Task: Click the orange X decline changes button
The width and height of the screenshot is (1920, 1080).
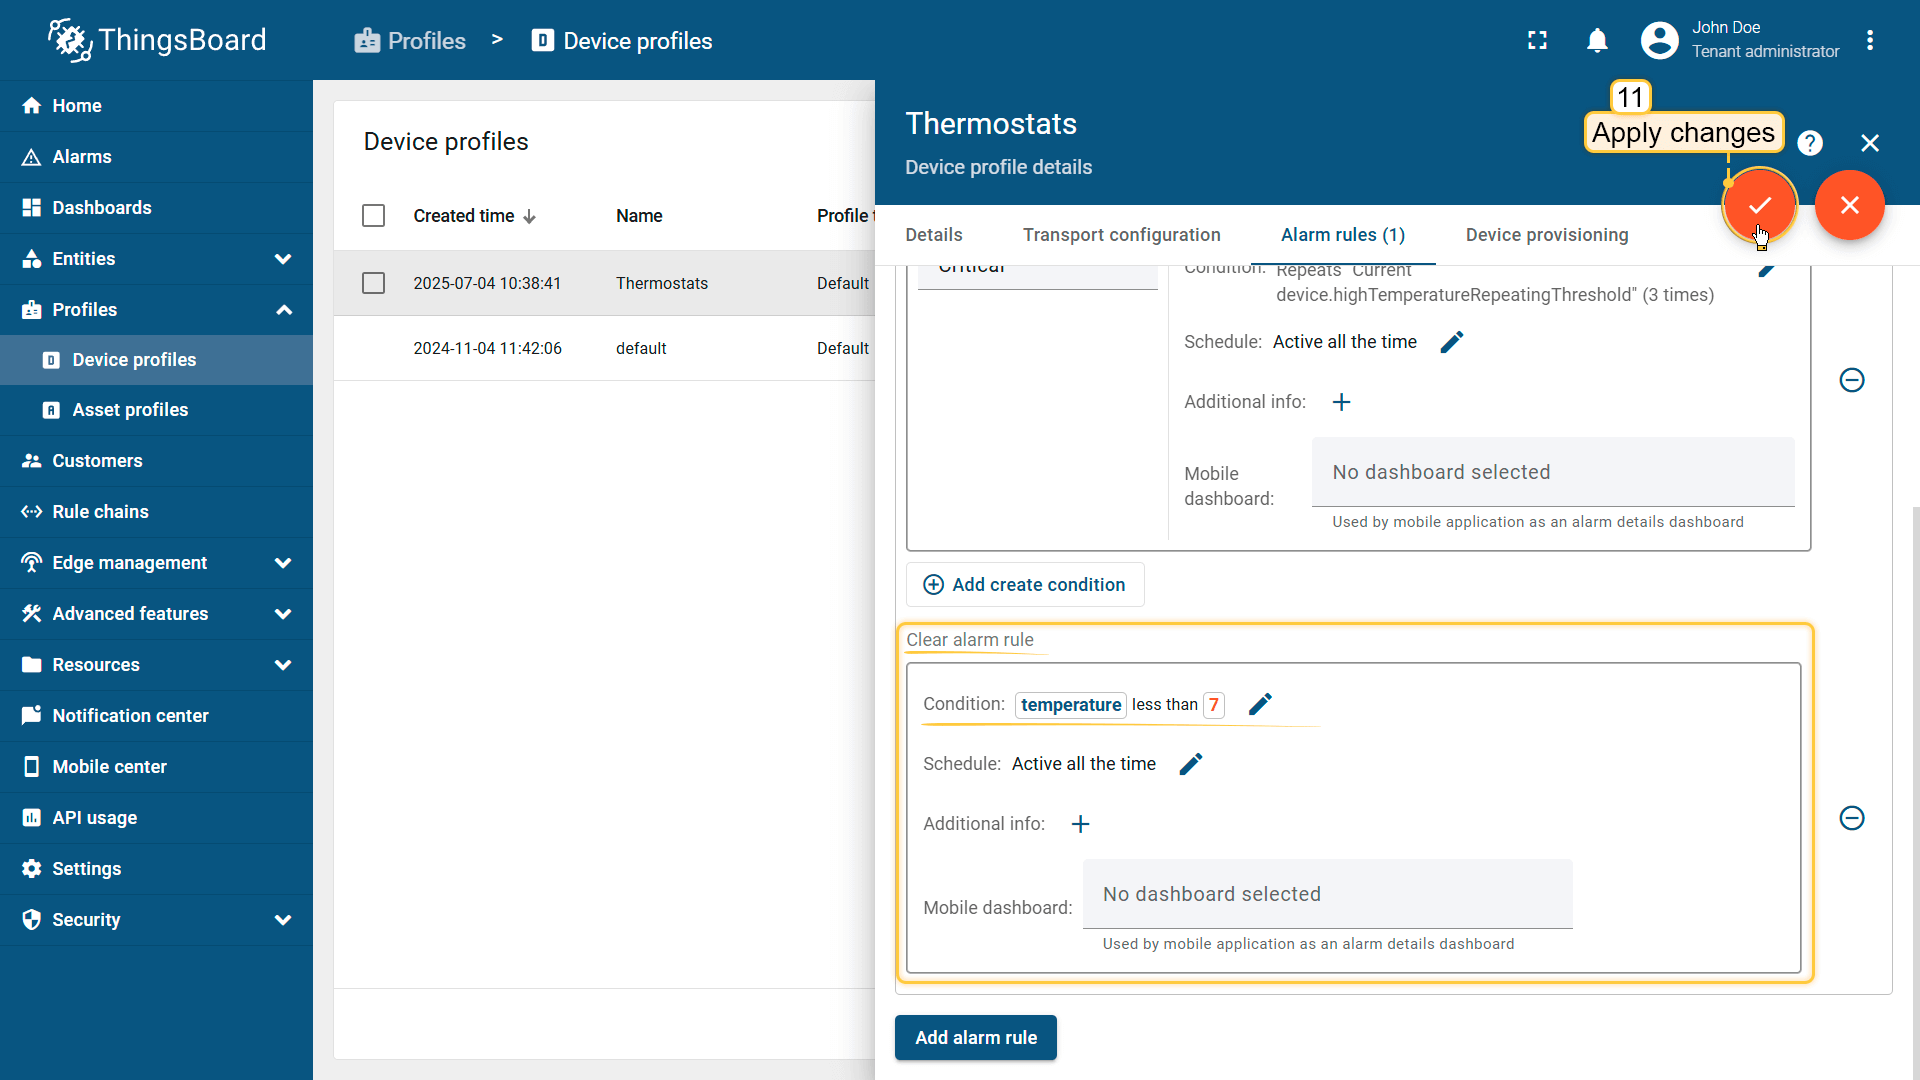Action: coord(1849,205)
